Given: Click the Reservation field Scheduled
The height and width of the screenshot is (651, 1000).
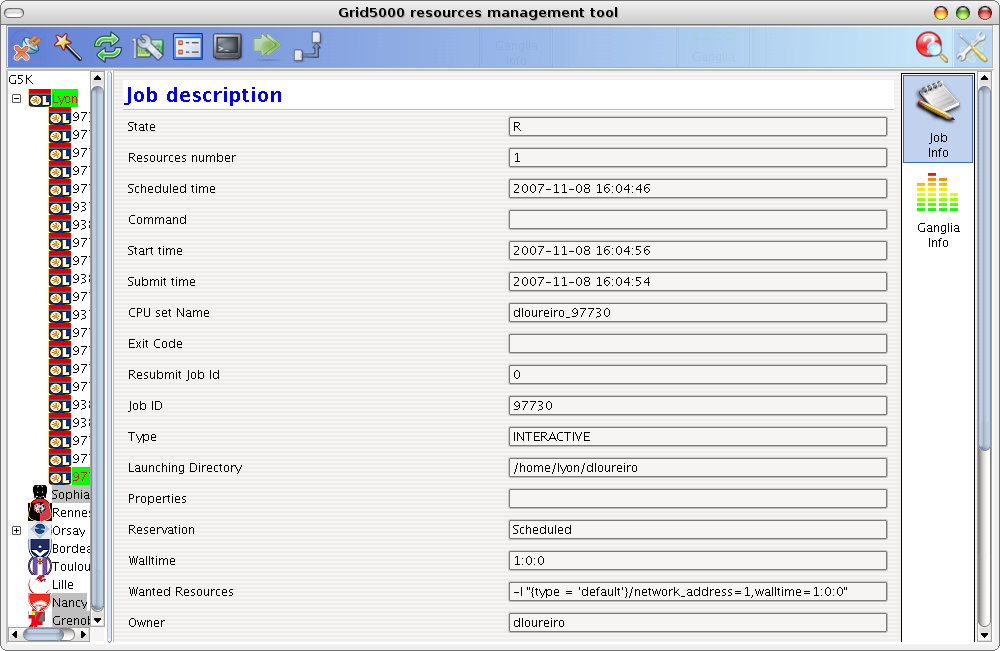Looking at the screenshot, I should pos(698,530).
